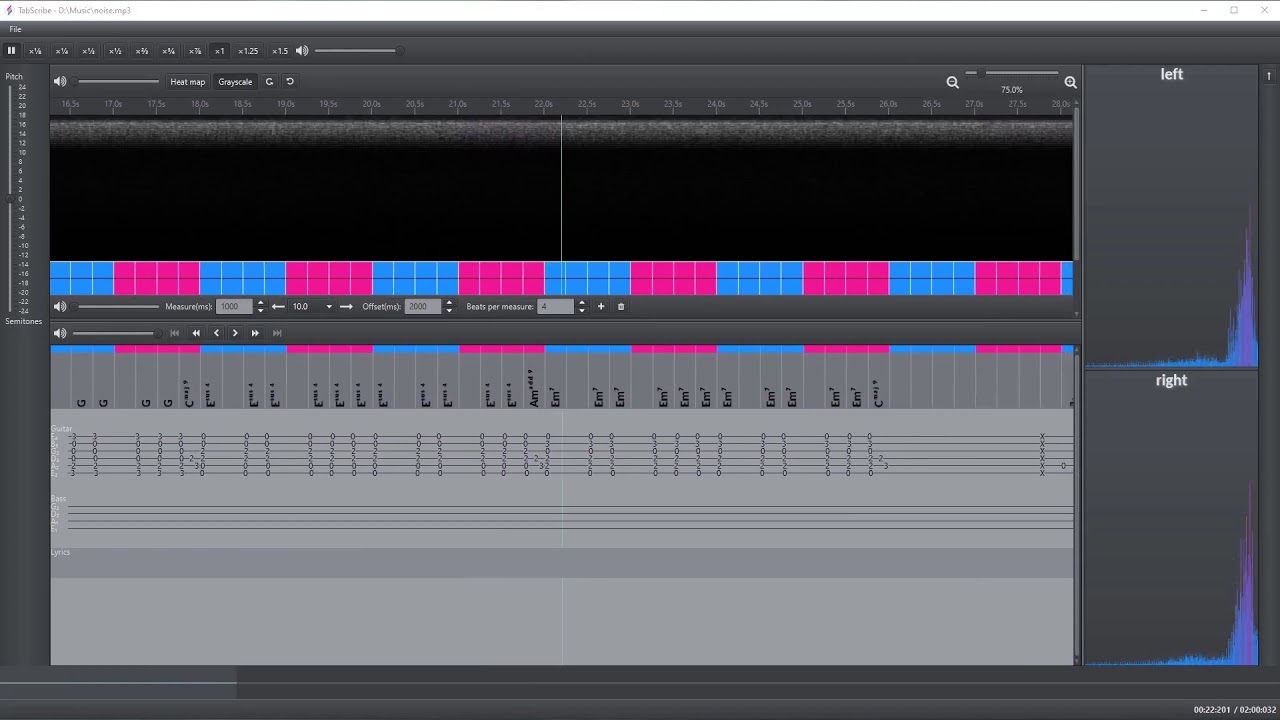The width and height of the screenshot is (1280, 720).
Task: Click the Measure(ms) input field showing 1000
Action: coord(235,307)
